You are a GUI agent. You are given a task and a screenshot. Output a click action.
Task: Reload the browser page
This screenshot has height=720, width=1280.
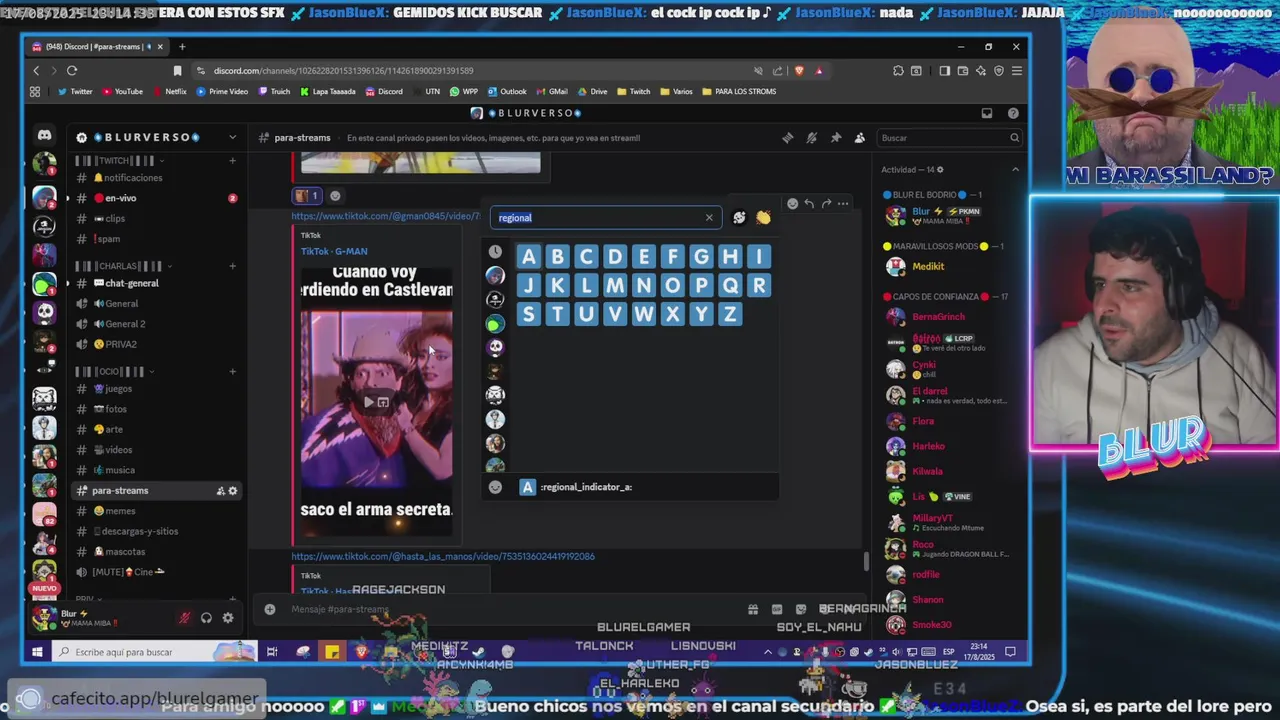(x=72, y=70)
